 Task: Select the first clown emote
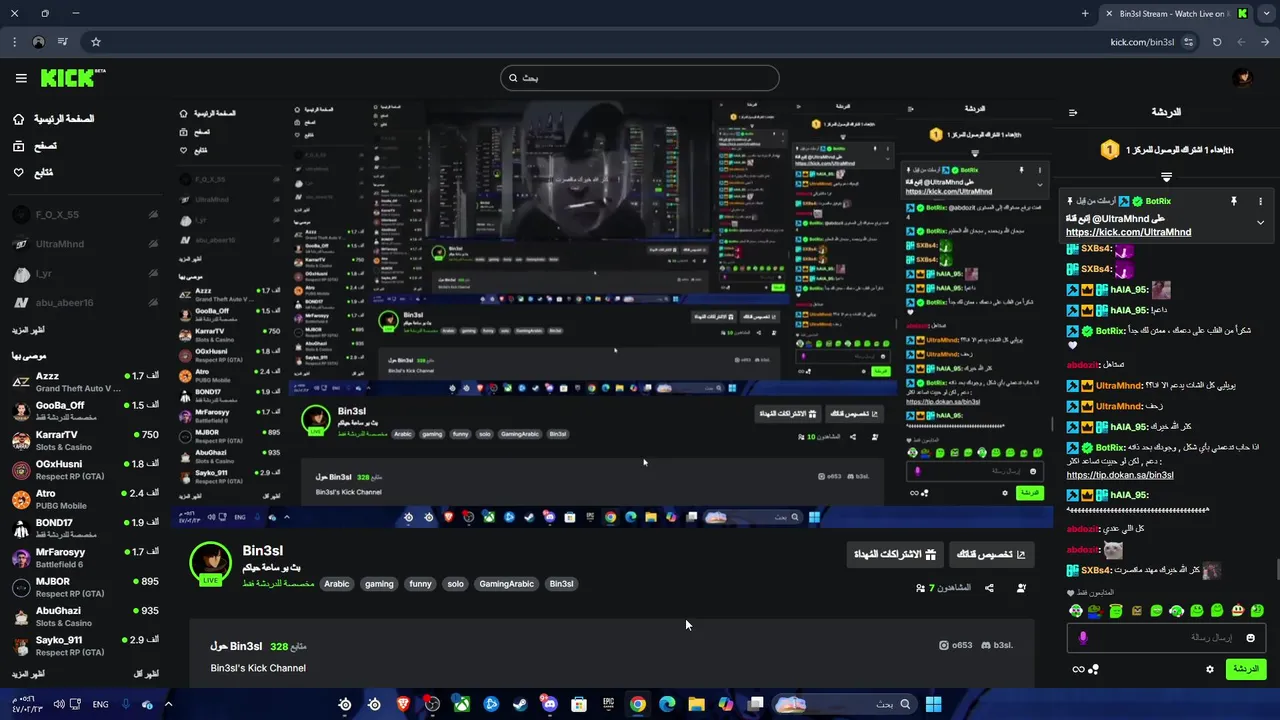coord(1076,610)
